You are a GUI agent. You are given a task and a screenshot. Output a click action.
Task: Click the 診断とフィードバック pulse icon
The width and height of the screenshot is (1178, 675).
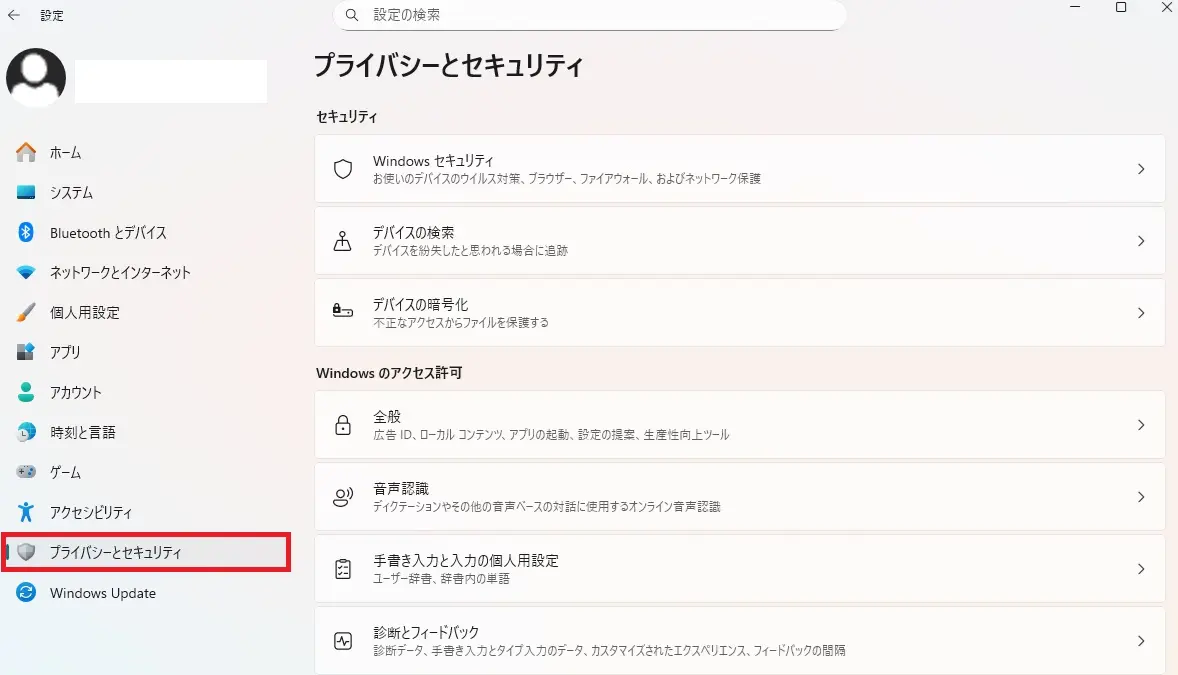click(x=343, y=641)
